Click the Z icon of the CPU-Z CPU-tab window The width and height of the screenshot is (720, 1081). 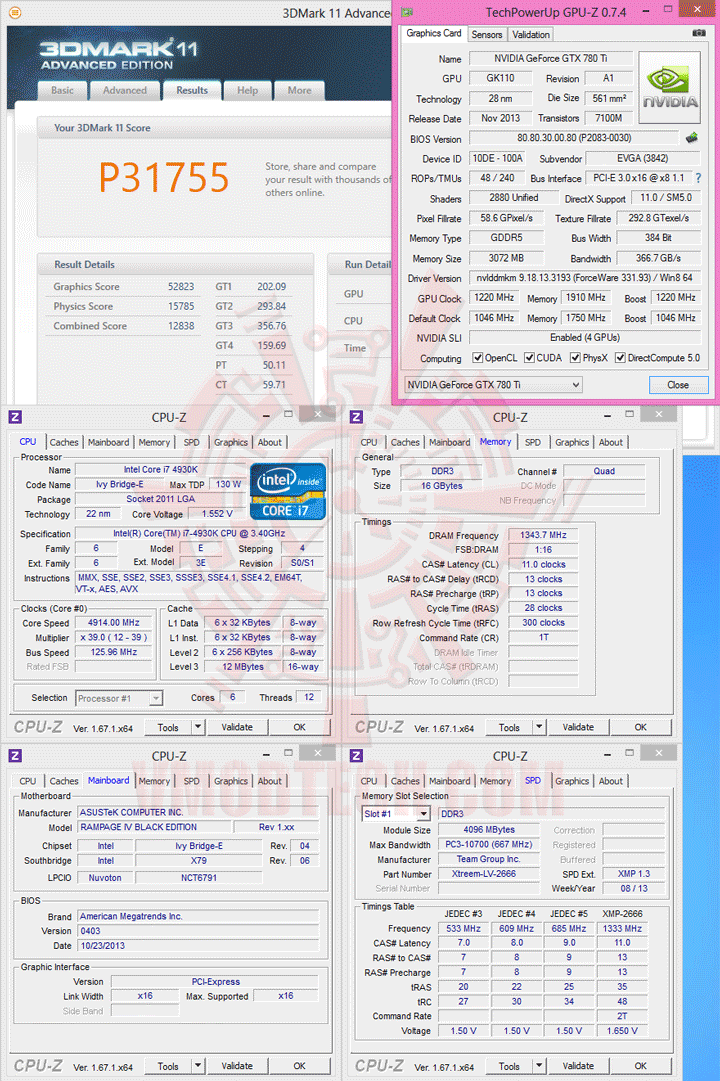pyautogui.click(x=15, y=417)
